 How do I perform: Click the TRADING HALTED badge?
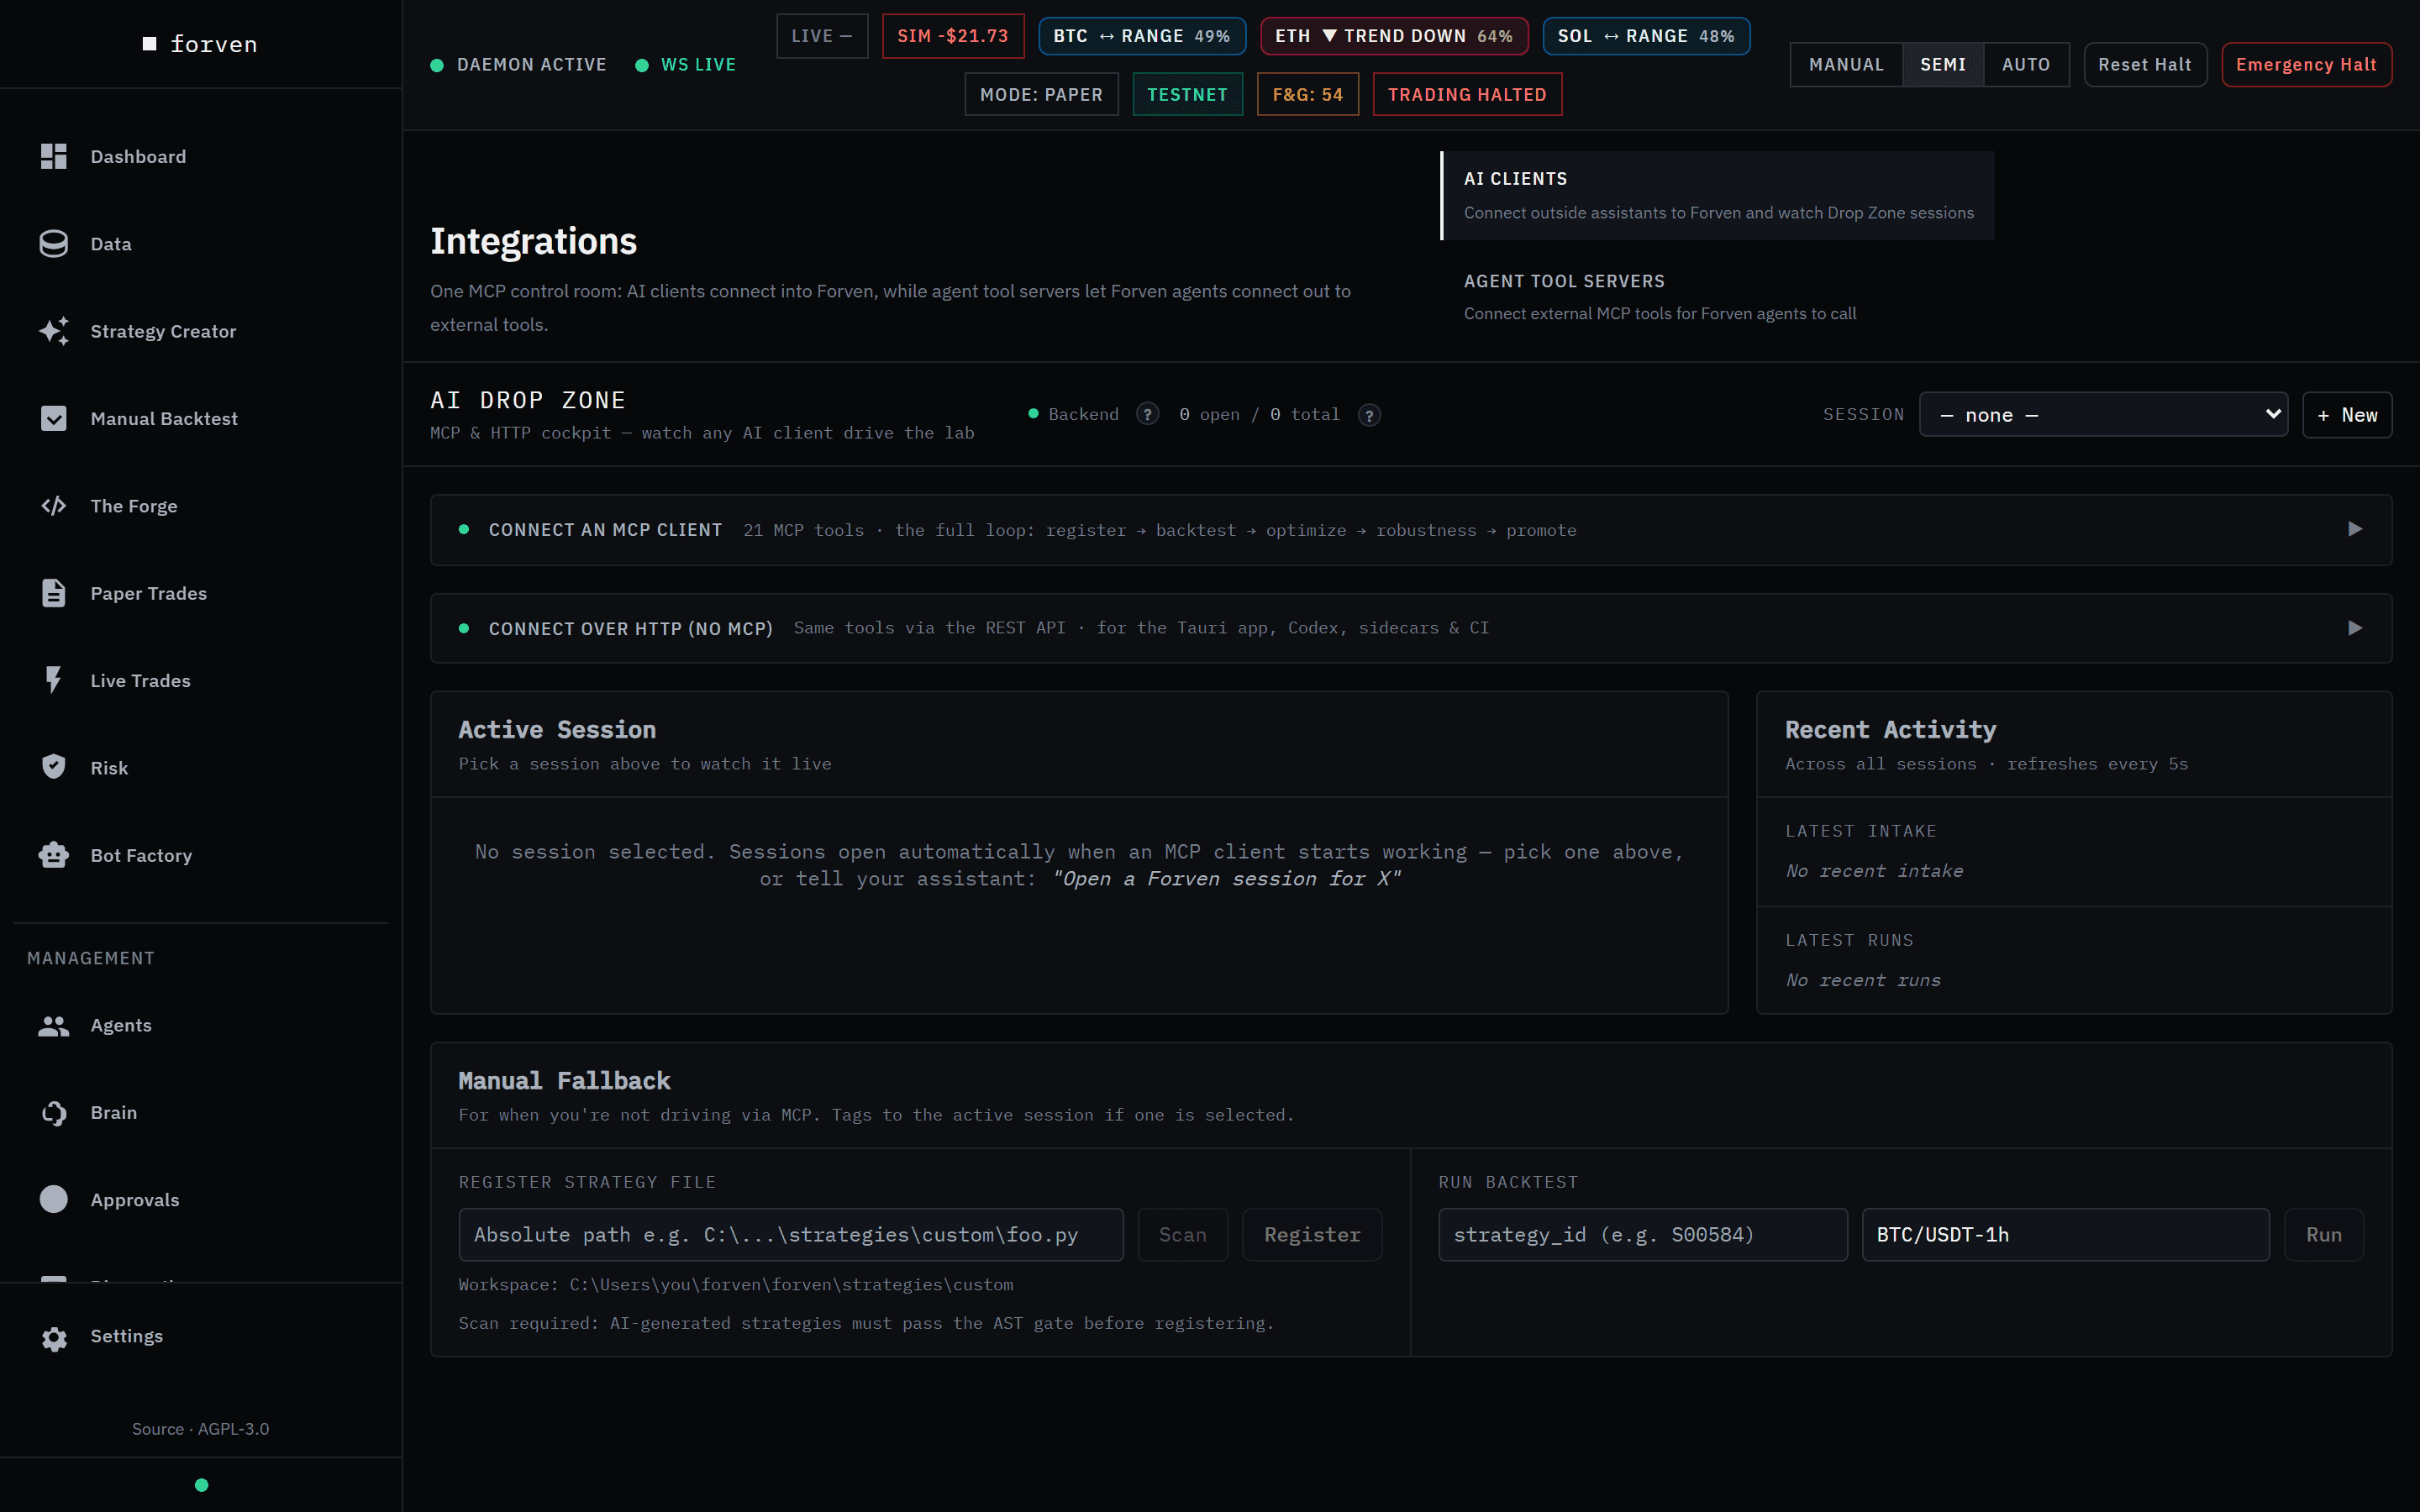1467,94
